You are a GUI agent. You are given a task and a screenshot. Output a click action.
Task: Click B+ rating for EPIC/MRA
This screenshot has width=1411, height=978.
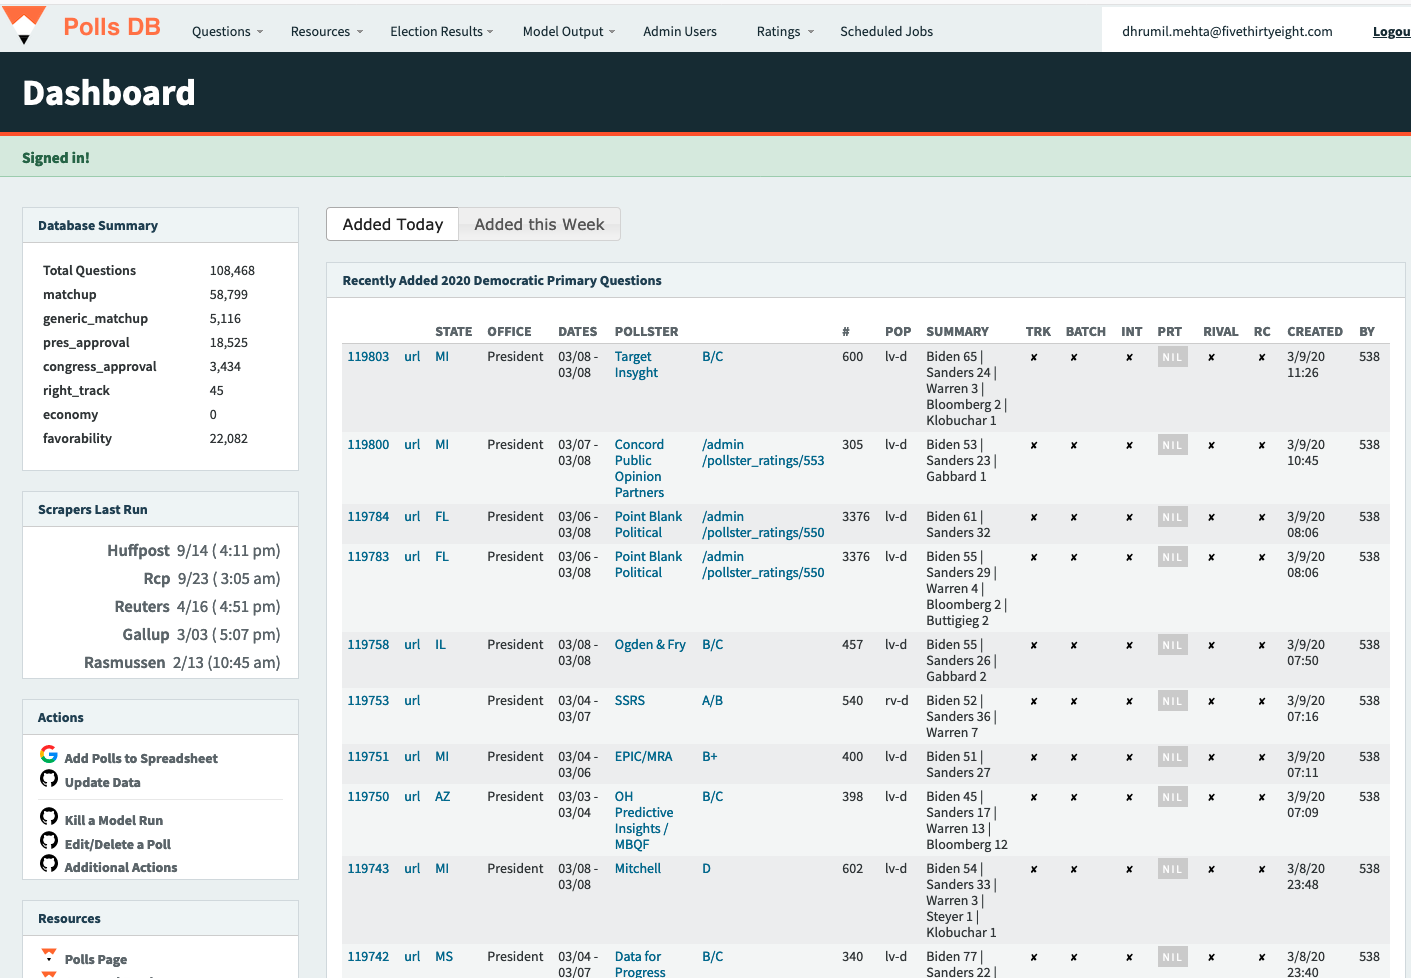tap(710, 757)
